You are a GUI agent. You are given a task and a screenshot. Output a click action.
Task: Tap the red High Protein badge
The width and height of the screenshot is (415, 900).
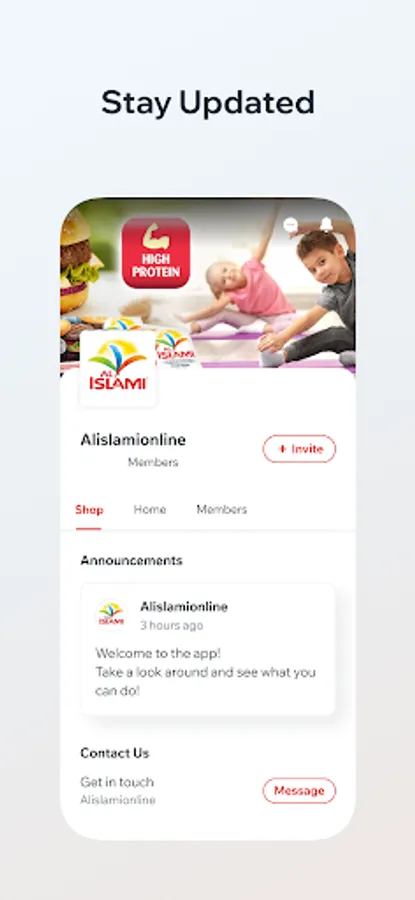pyautogui.click(x=156, y=253)
